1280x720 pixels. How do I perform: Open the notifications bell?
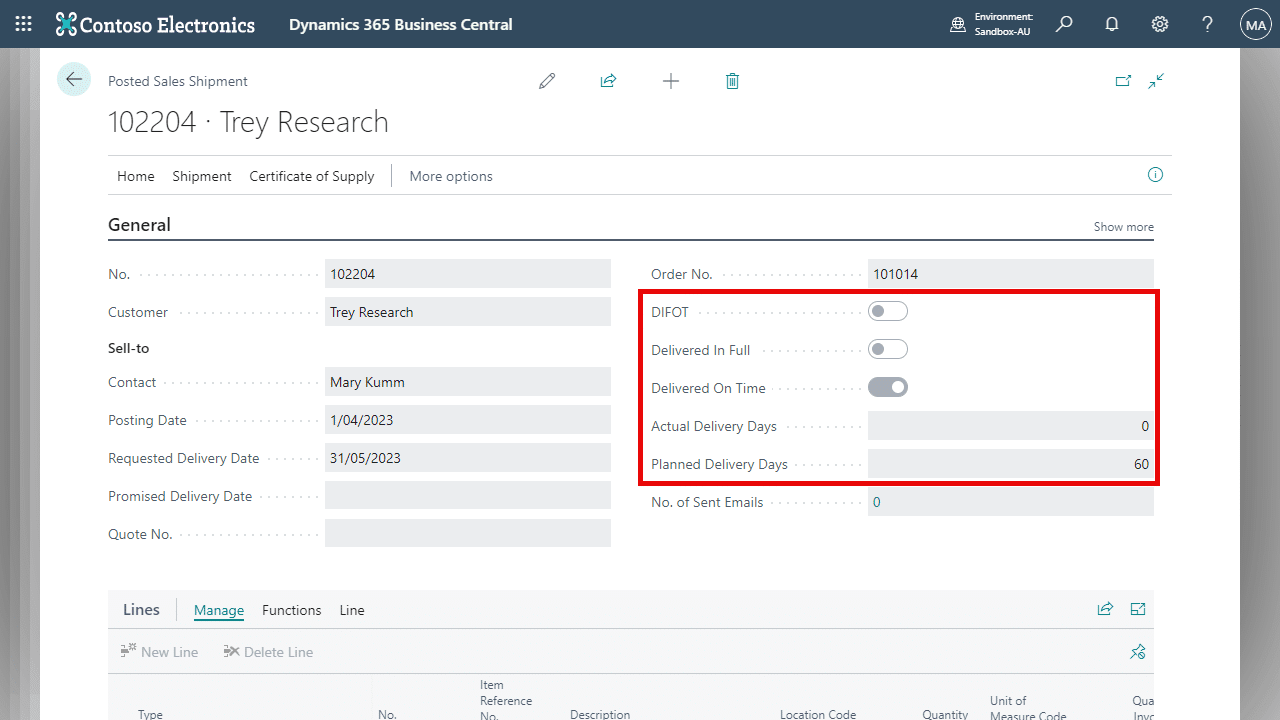click(x=1112, y=24)
